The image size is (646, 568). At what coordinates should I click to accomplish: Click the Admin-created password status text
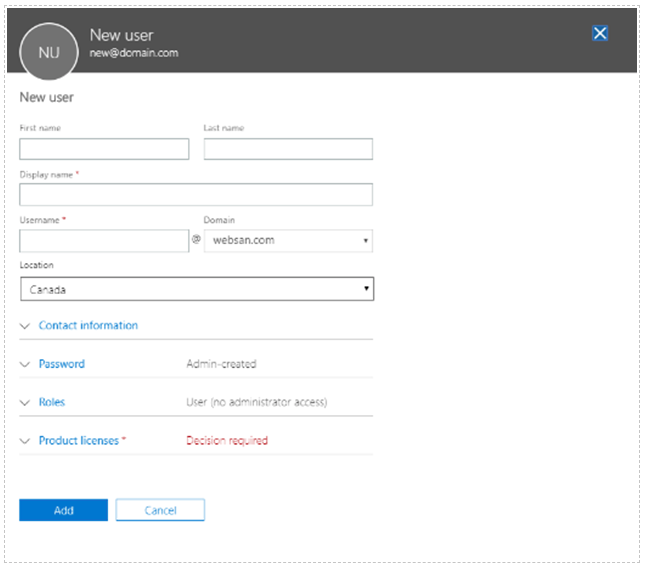[221, 364]
